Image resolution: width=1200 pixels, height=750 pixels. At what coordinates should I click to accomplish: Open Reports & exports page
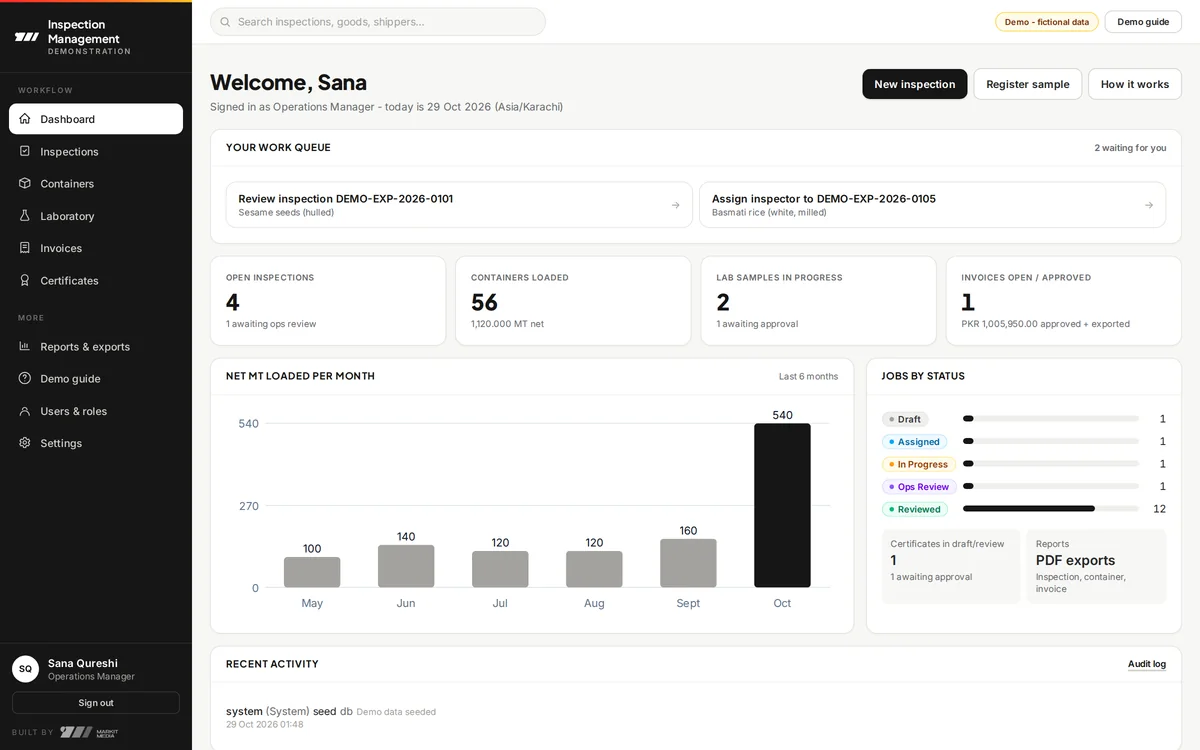96,346
